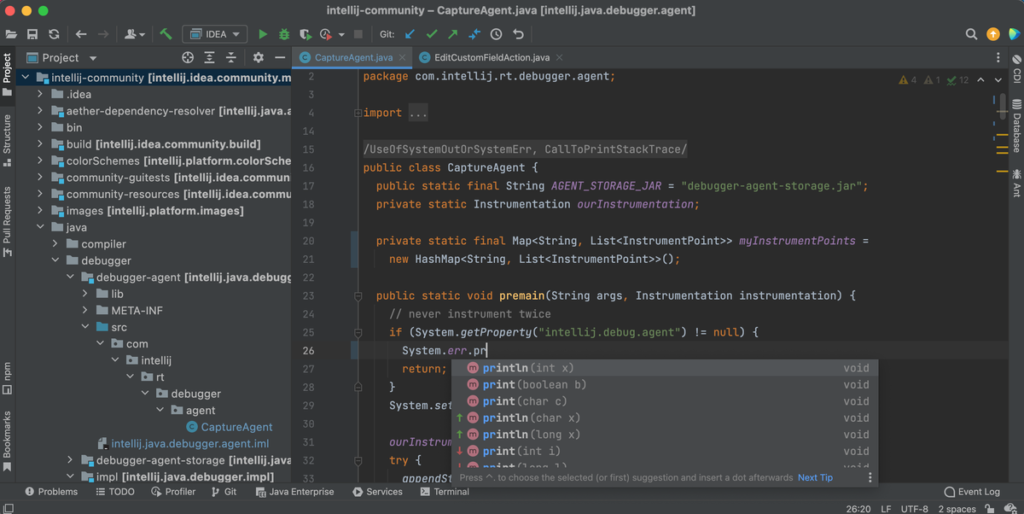Start debugging with the green bug icon
Screen dimensions: 1024x514
[x=283, y=34]
